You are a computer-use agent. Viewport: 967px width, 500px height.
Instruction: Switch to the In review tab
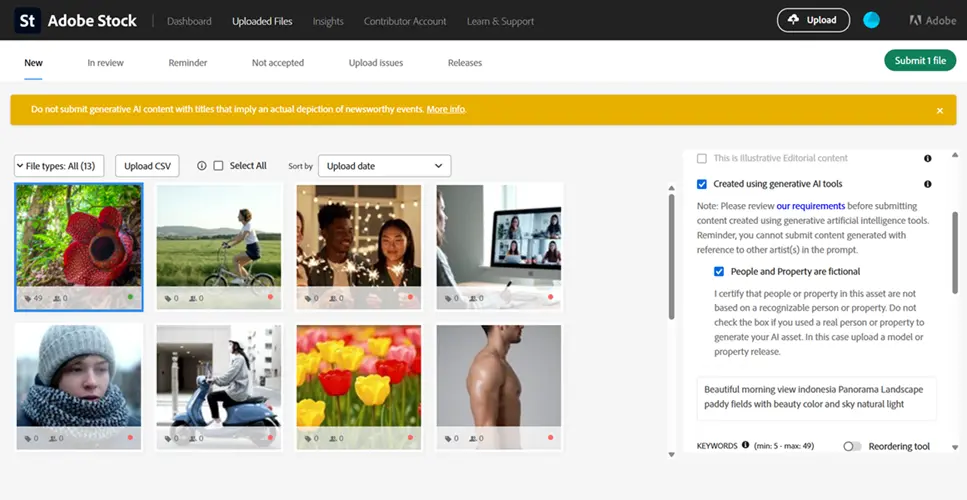(x=105, y=62)
